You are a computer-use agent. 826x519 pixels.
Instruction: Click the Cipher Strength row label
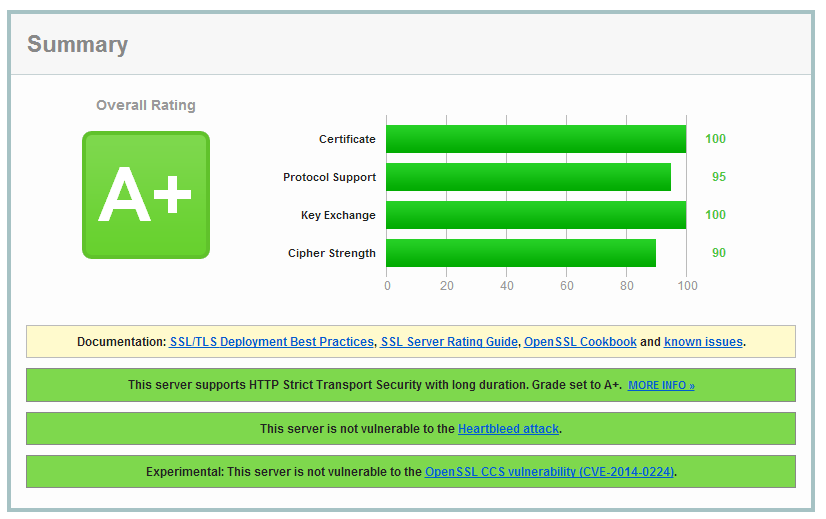pyautogui.click(x=331, y=253)
